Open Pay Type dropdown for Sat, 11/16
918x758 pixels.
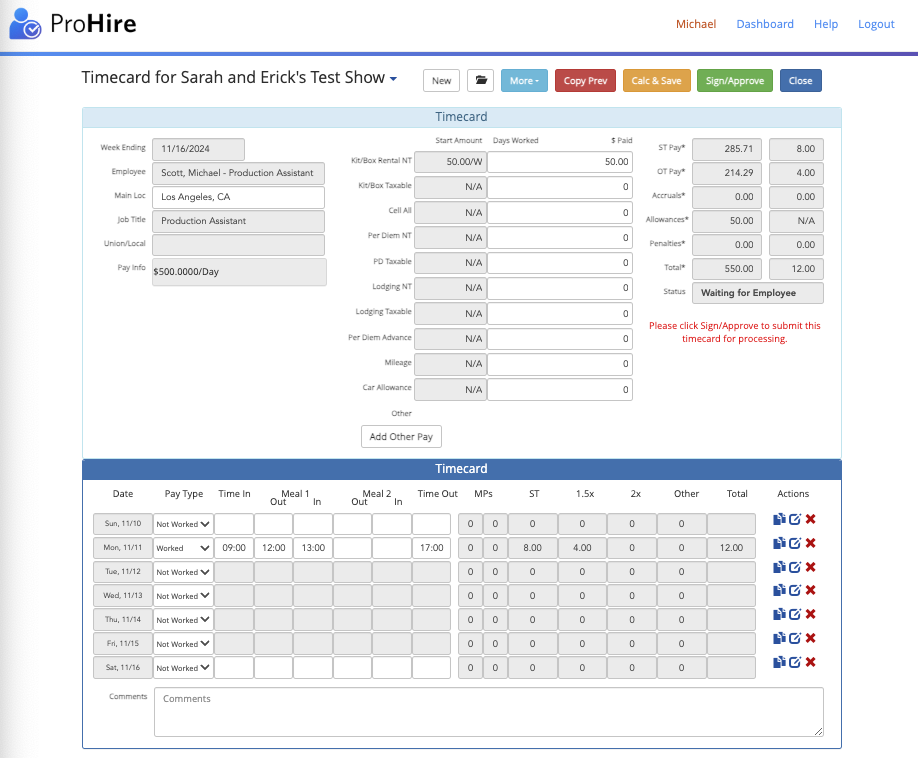pos(183,668)
